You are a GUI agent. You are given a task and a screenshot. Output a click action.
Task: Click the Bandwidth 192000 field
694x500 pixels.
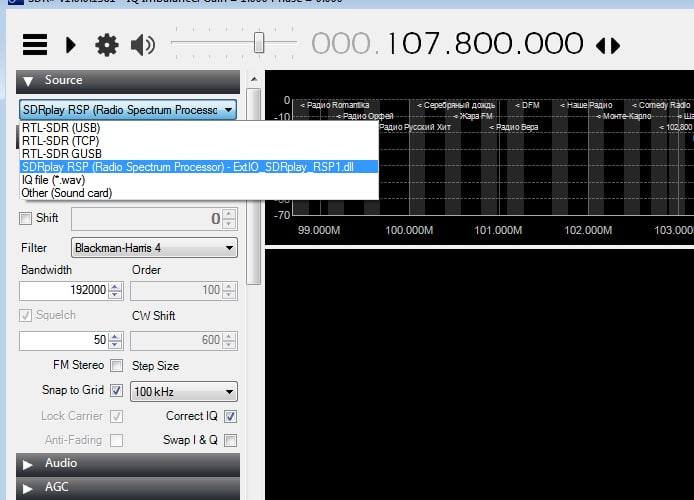pyautogui.click(x=63, y=290)
